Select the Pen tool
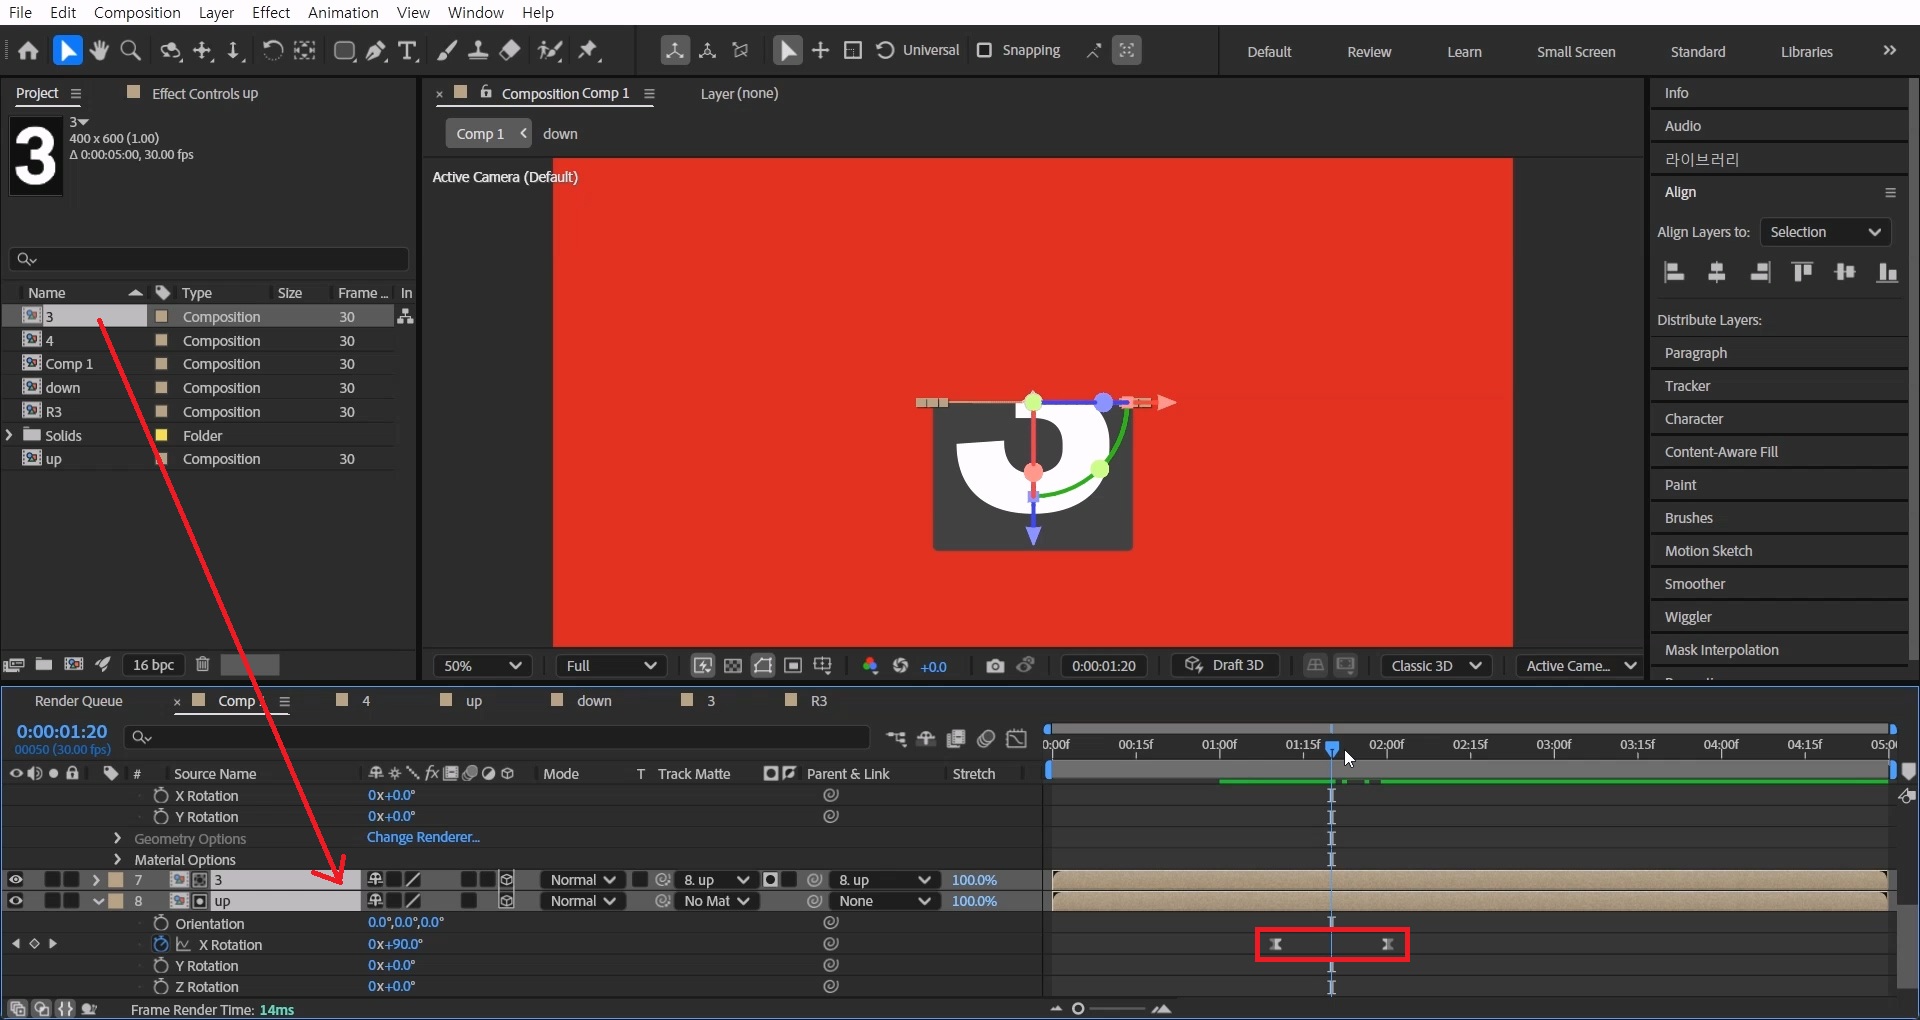1920x1020 pixels. (x=376, y=51)
